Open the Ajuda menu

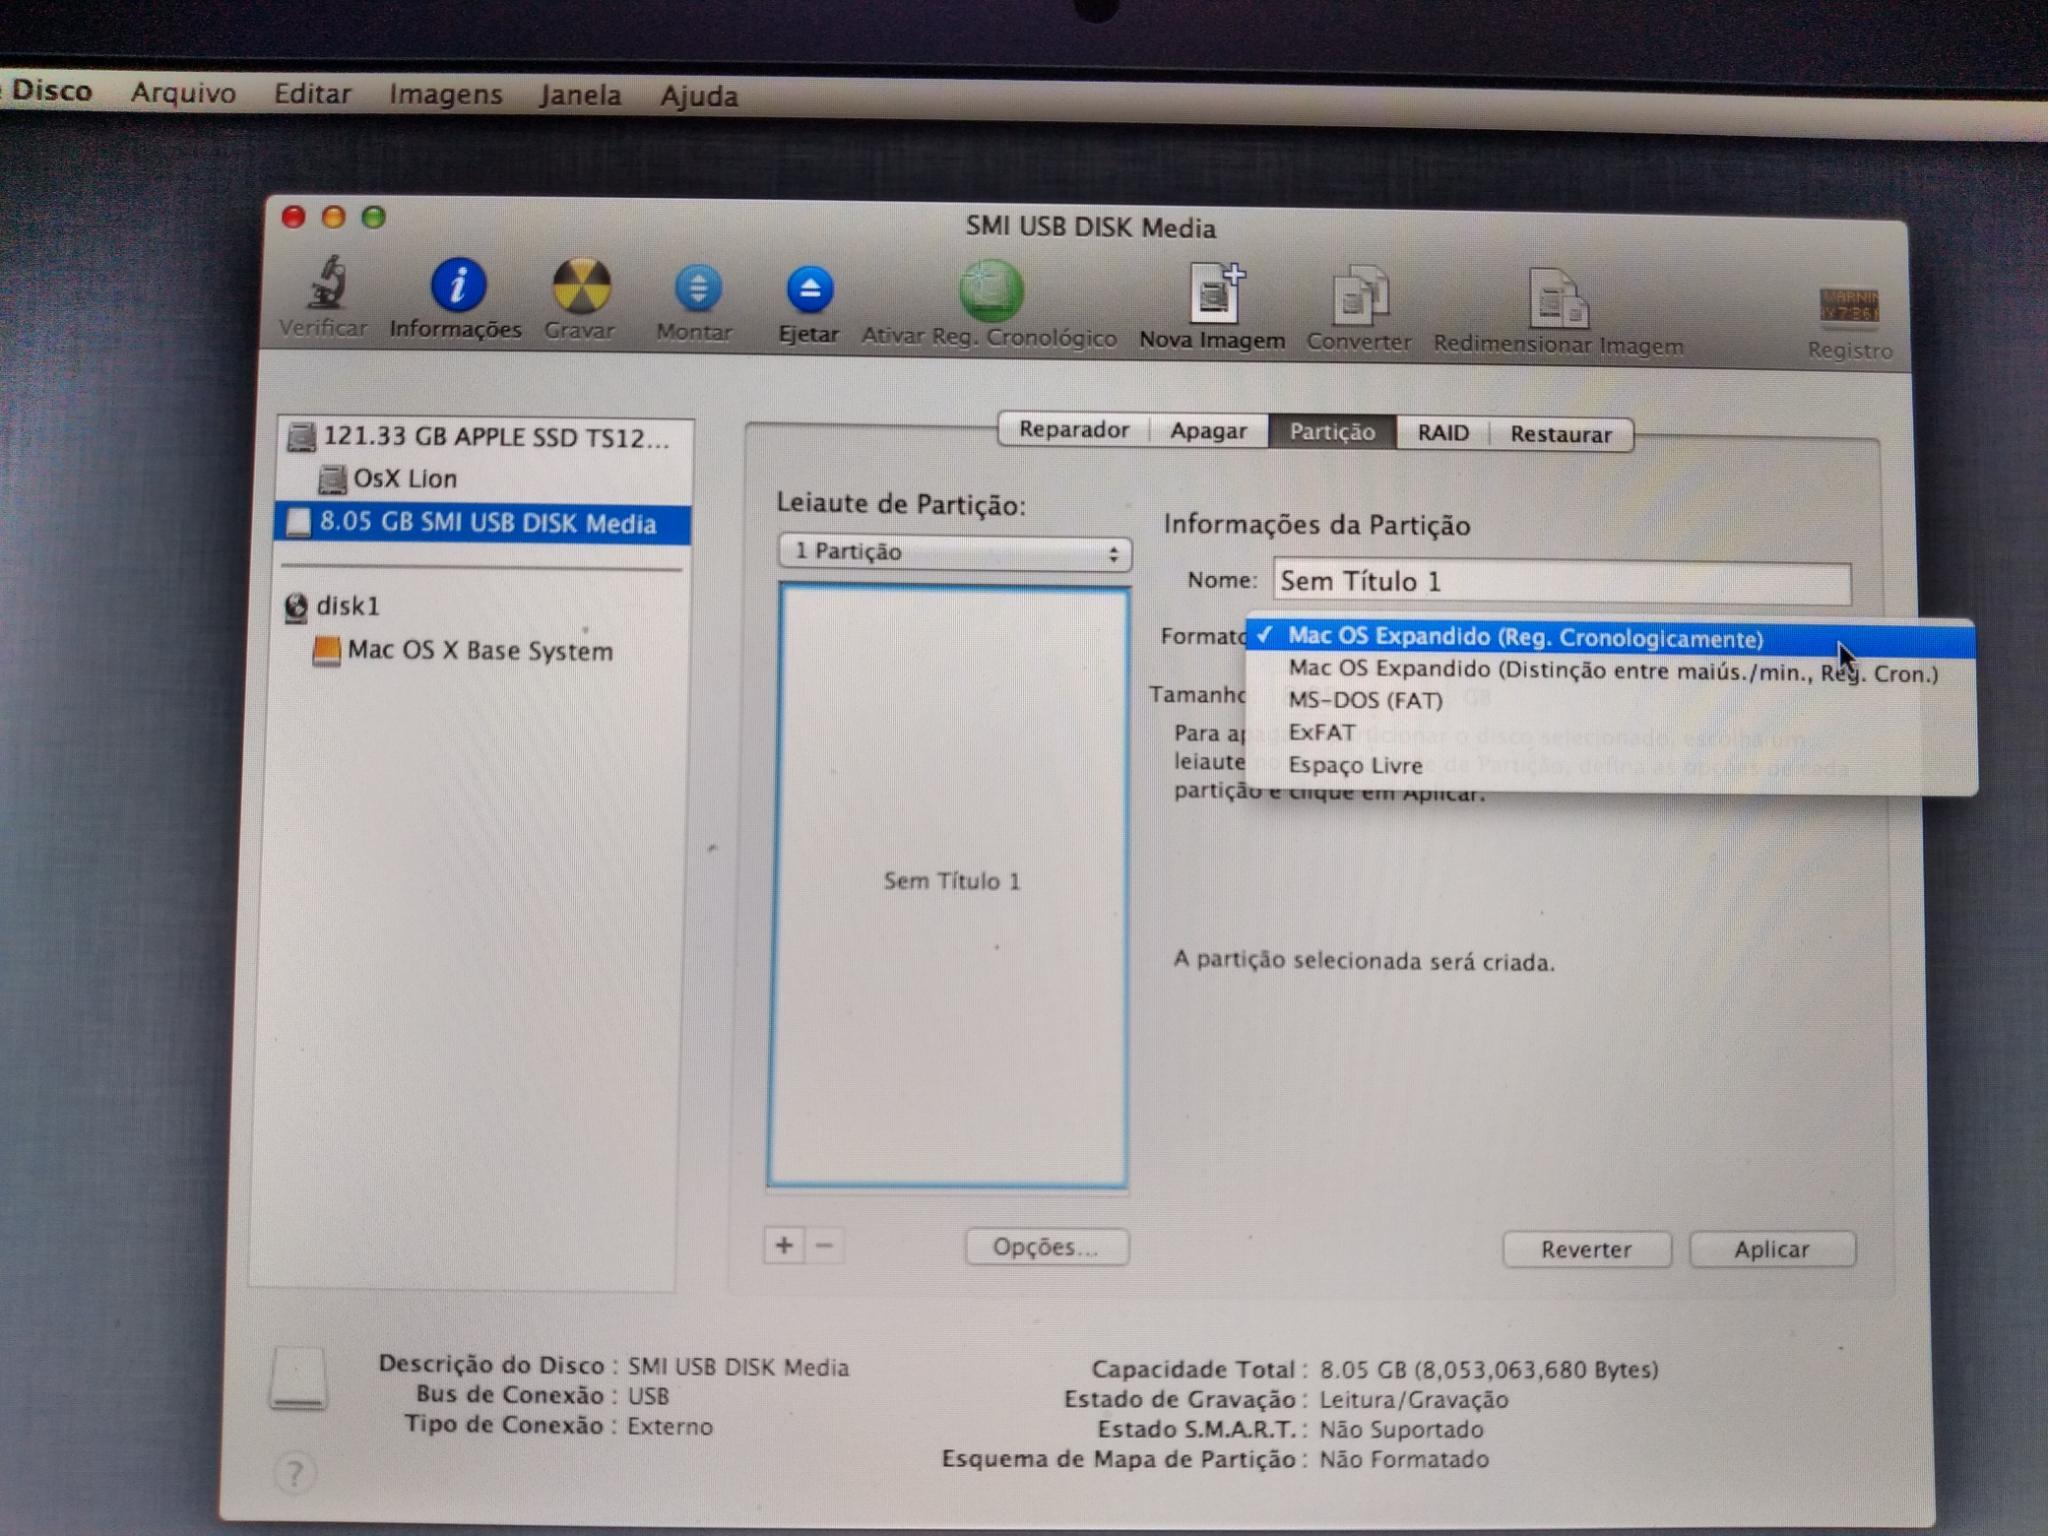point(699,97)
